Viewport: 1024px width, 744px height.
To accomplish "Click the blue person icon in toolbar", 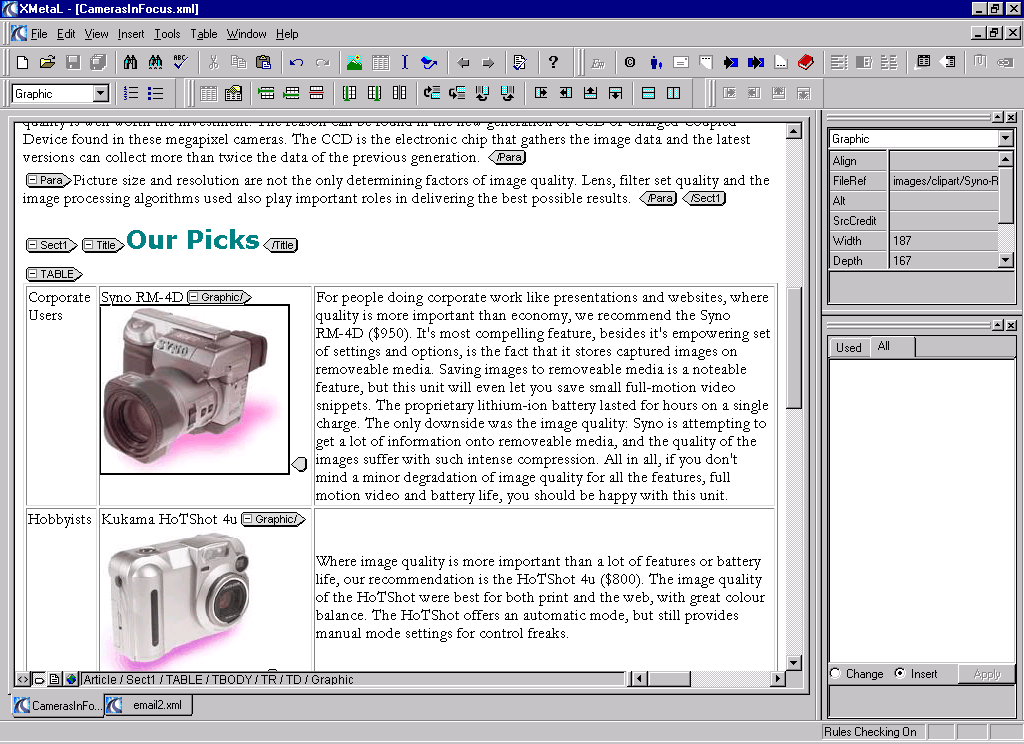I will 656,63.
